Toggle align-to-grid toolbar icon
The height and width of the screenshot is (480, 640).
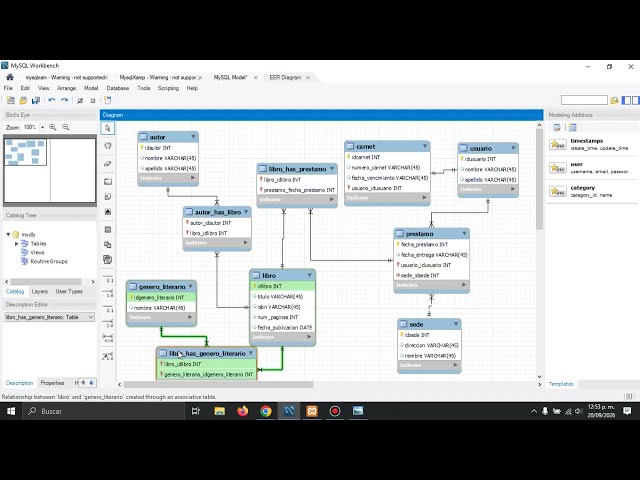(93, 100)
